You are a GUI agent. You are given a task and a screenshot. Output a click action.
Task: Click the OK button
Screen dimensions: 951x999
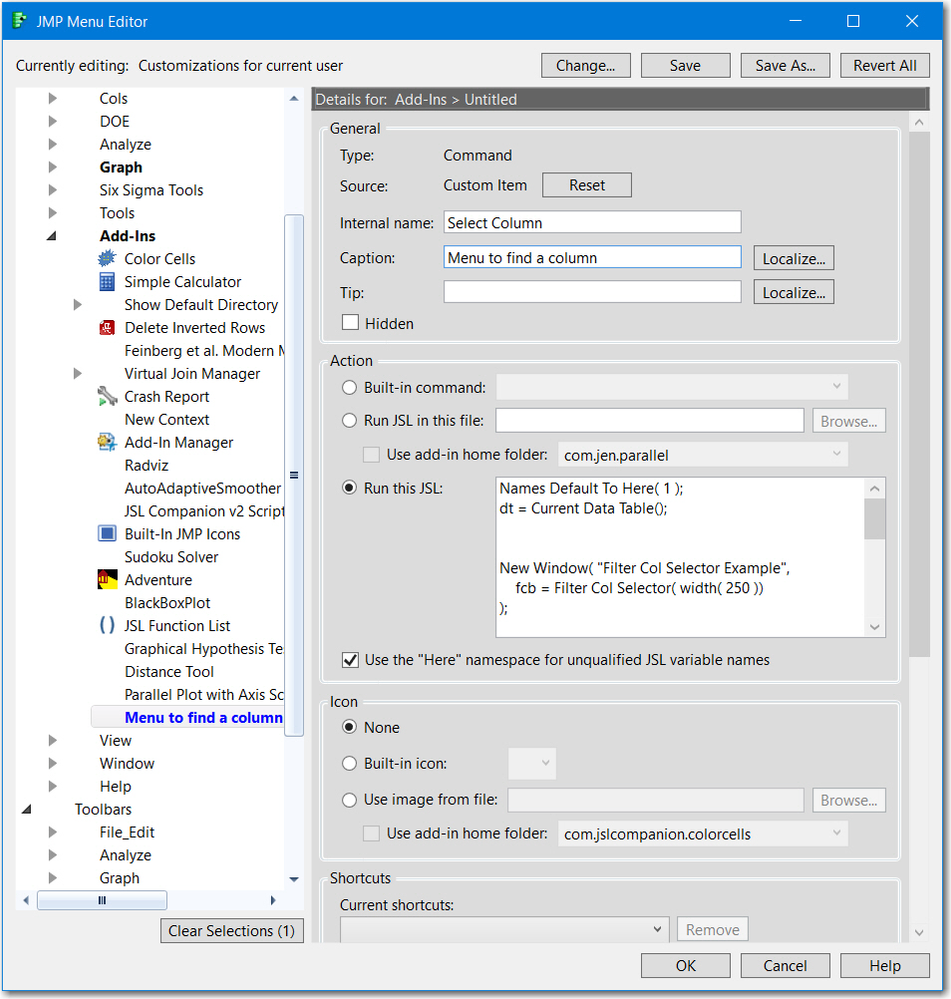[x=685, y=966]
